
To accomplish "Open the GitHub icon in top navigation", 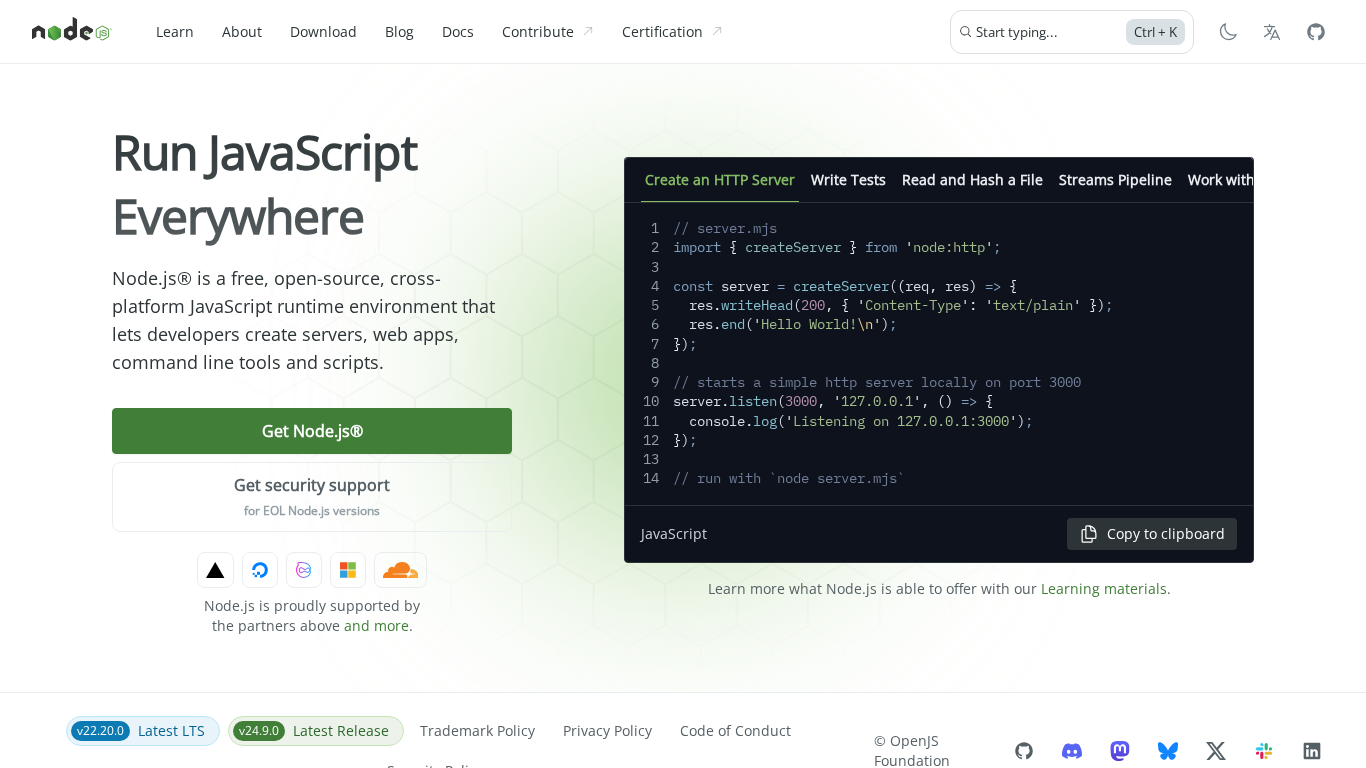I will click(1316, 32).
